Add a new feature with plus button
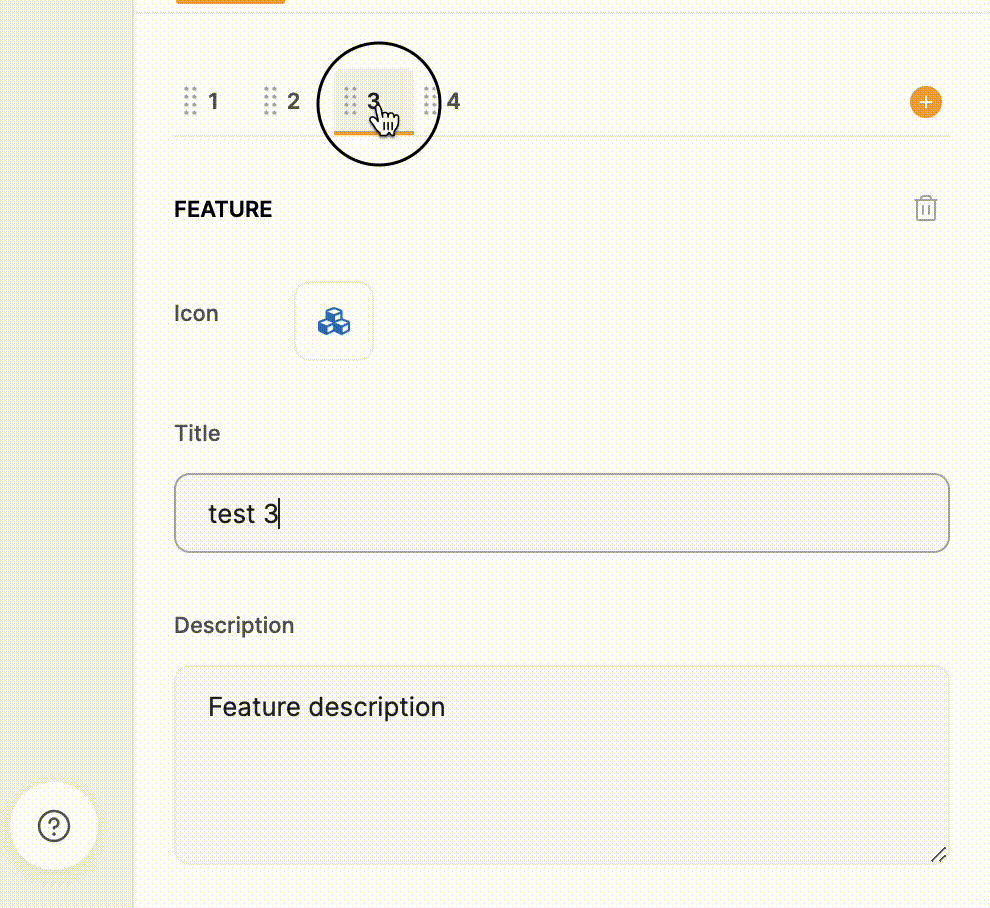The image size is (990, 908). pyautogui.click(x=926, y=102)
